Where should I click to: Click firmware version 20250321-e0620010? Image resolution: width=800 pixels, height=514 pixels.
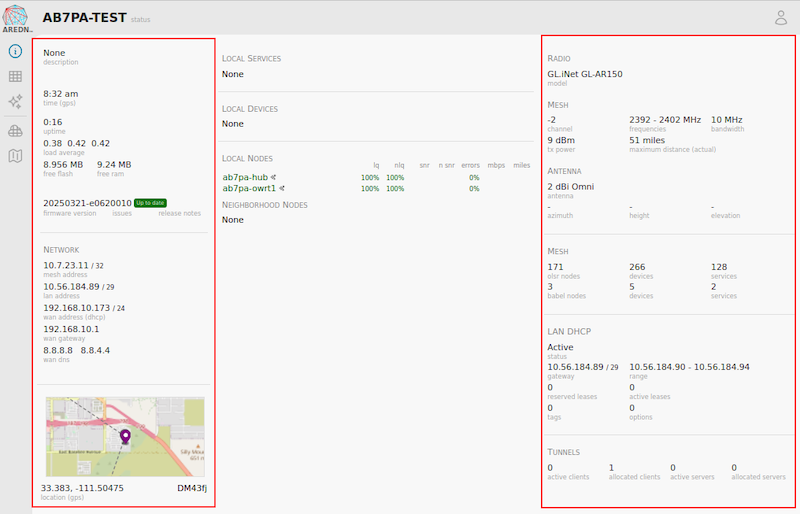[87, 203]
